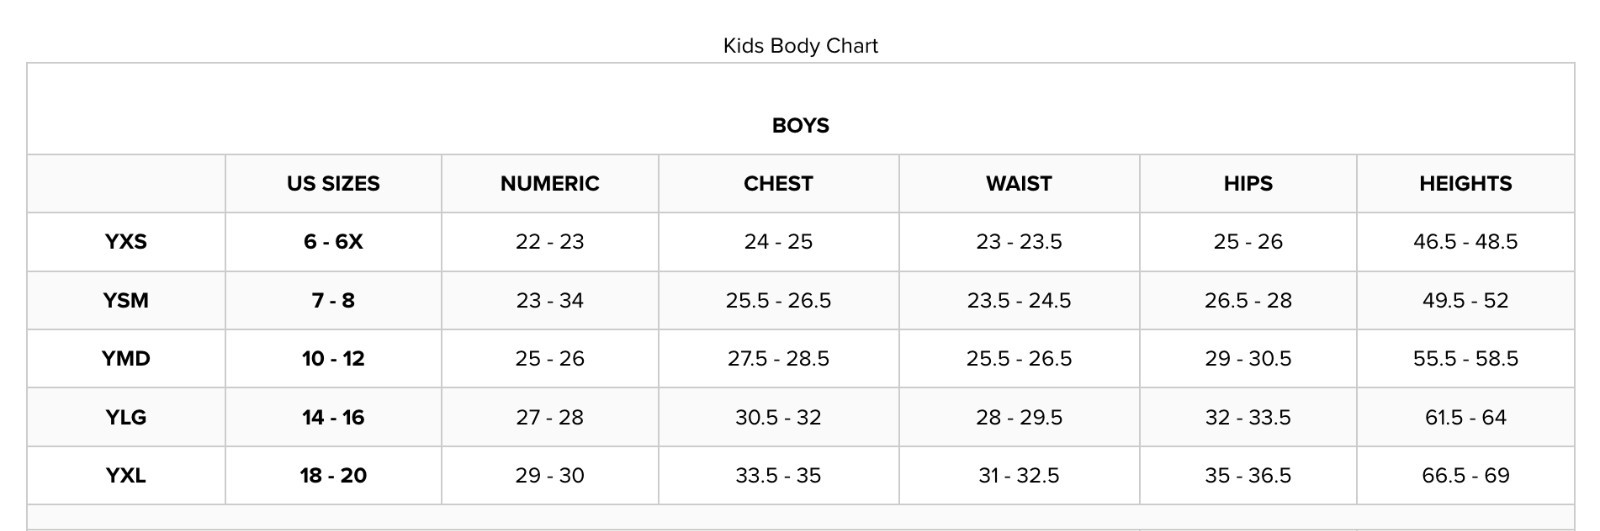Click the CHEST column header
The image size is (1600, 531).
point(778,184)
